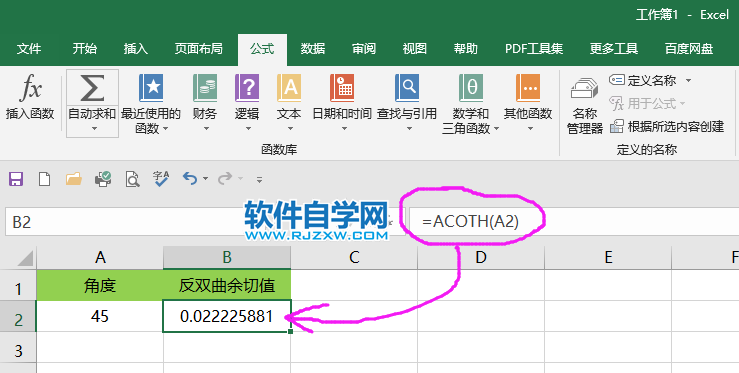
Task: Open the PDF工具集 tab
Action: pos(534,49)
